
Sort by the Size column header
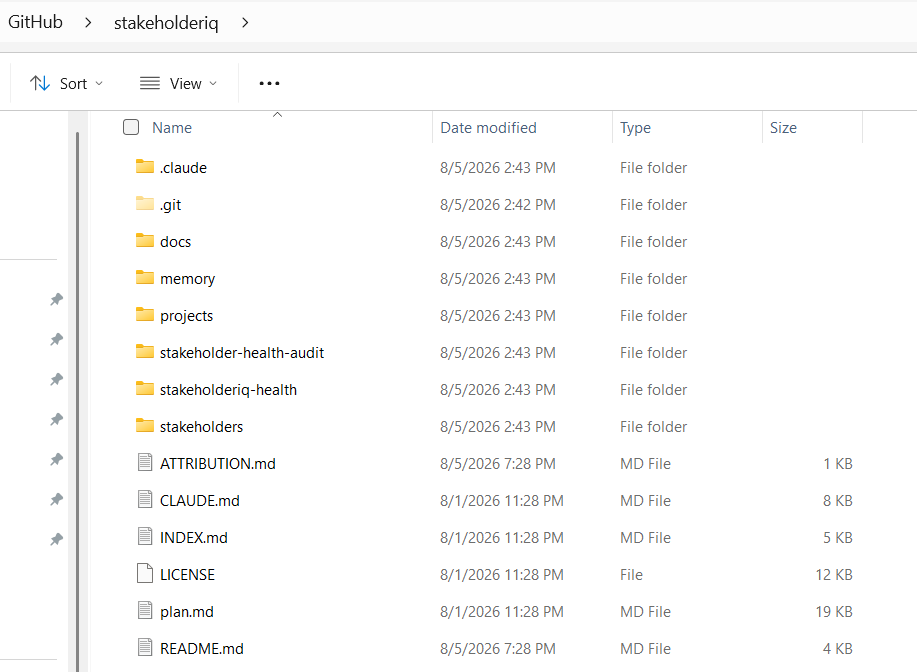(x=783, y=127)
